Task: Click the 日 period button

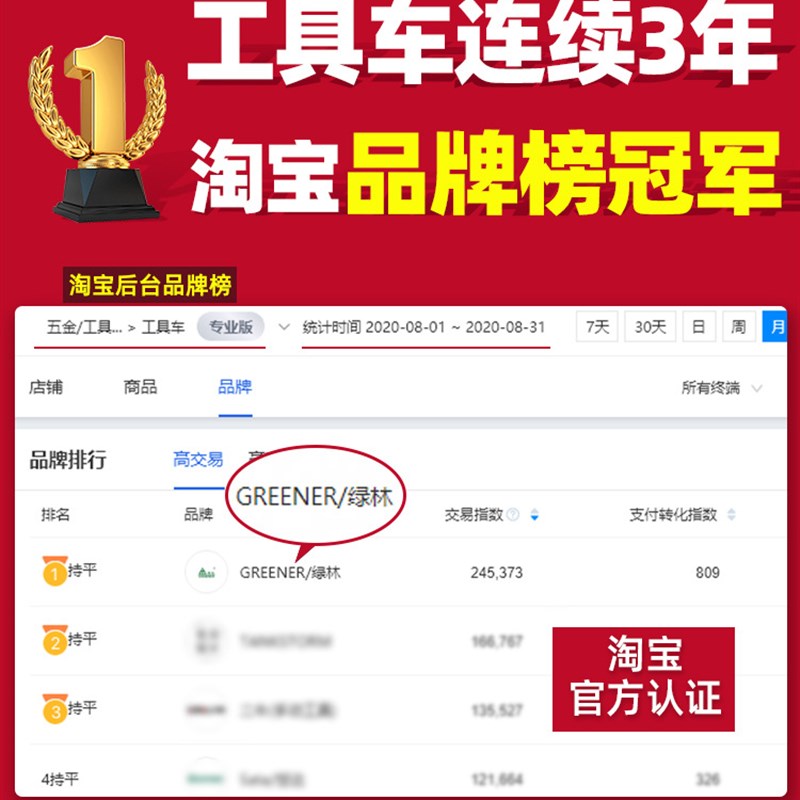Action: pos(699,327)
